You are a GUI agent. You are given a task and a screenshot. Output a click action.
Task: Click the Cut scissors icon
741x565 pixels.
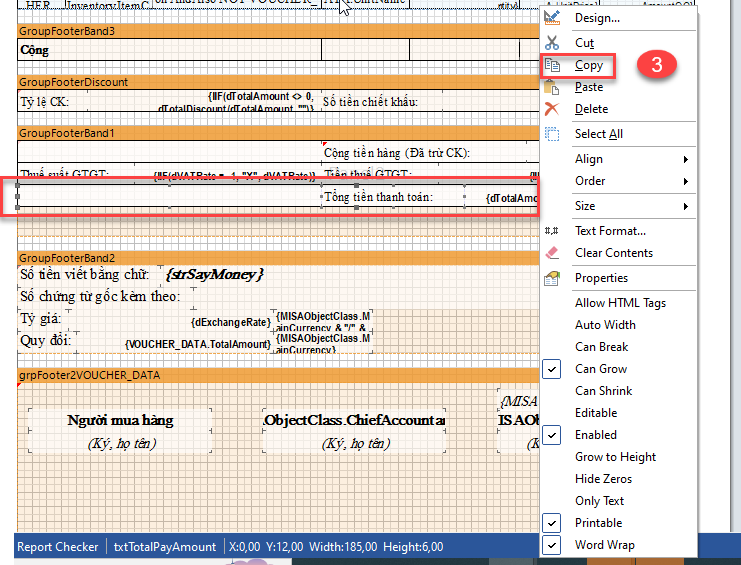pos(552,43)
